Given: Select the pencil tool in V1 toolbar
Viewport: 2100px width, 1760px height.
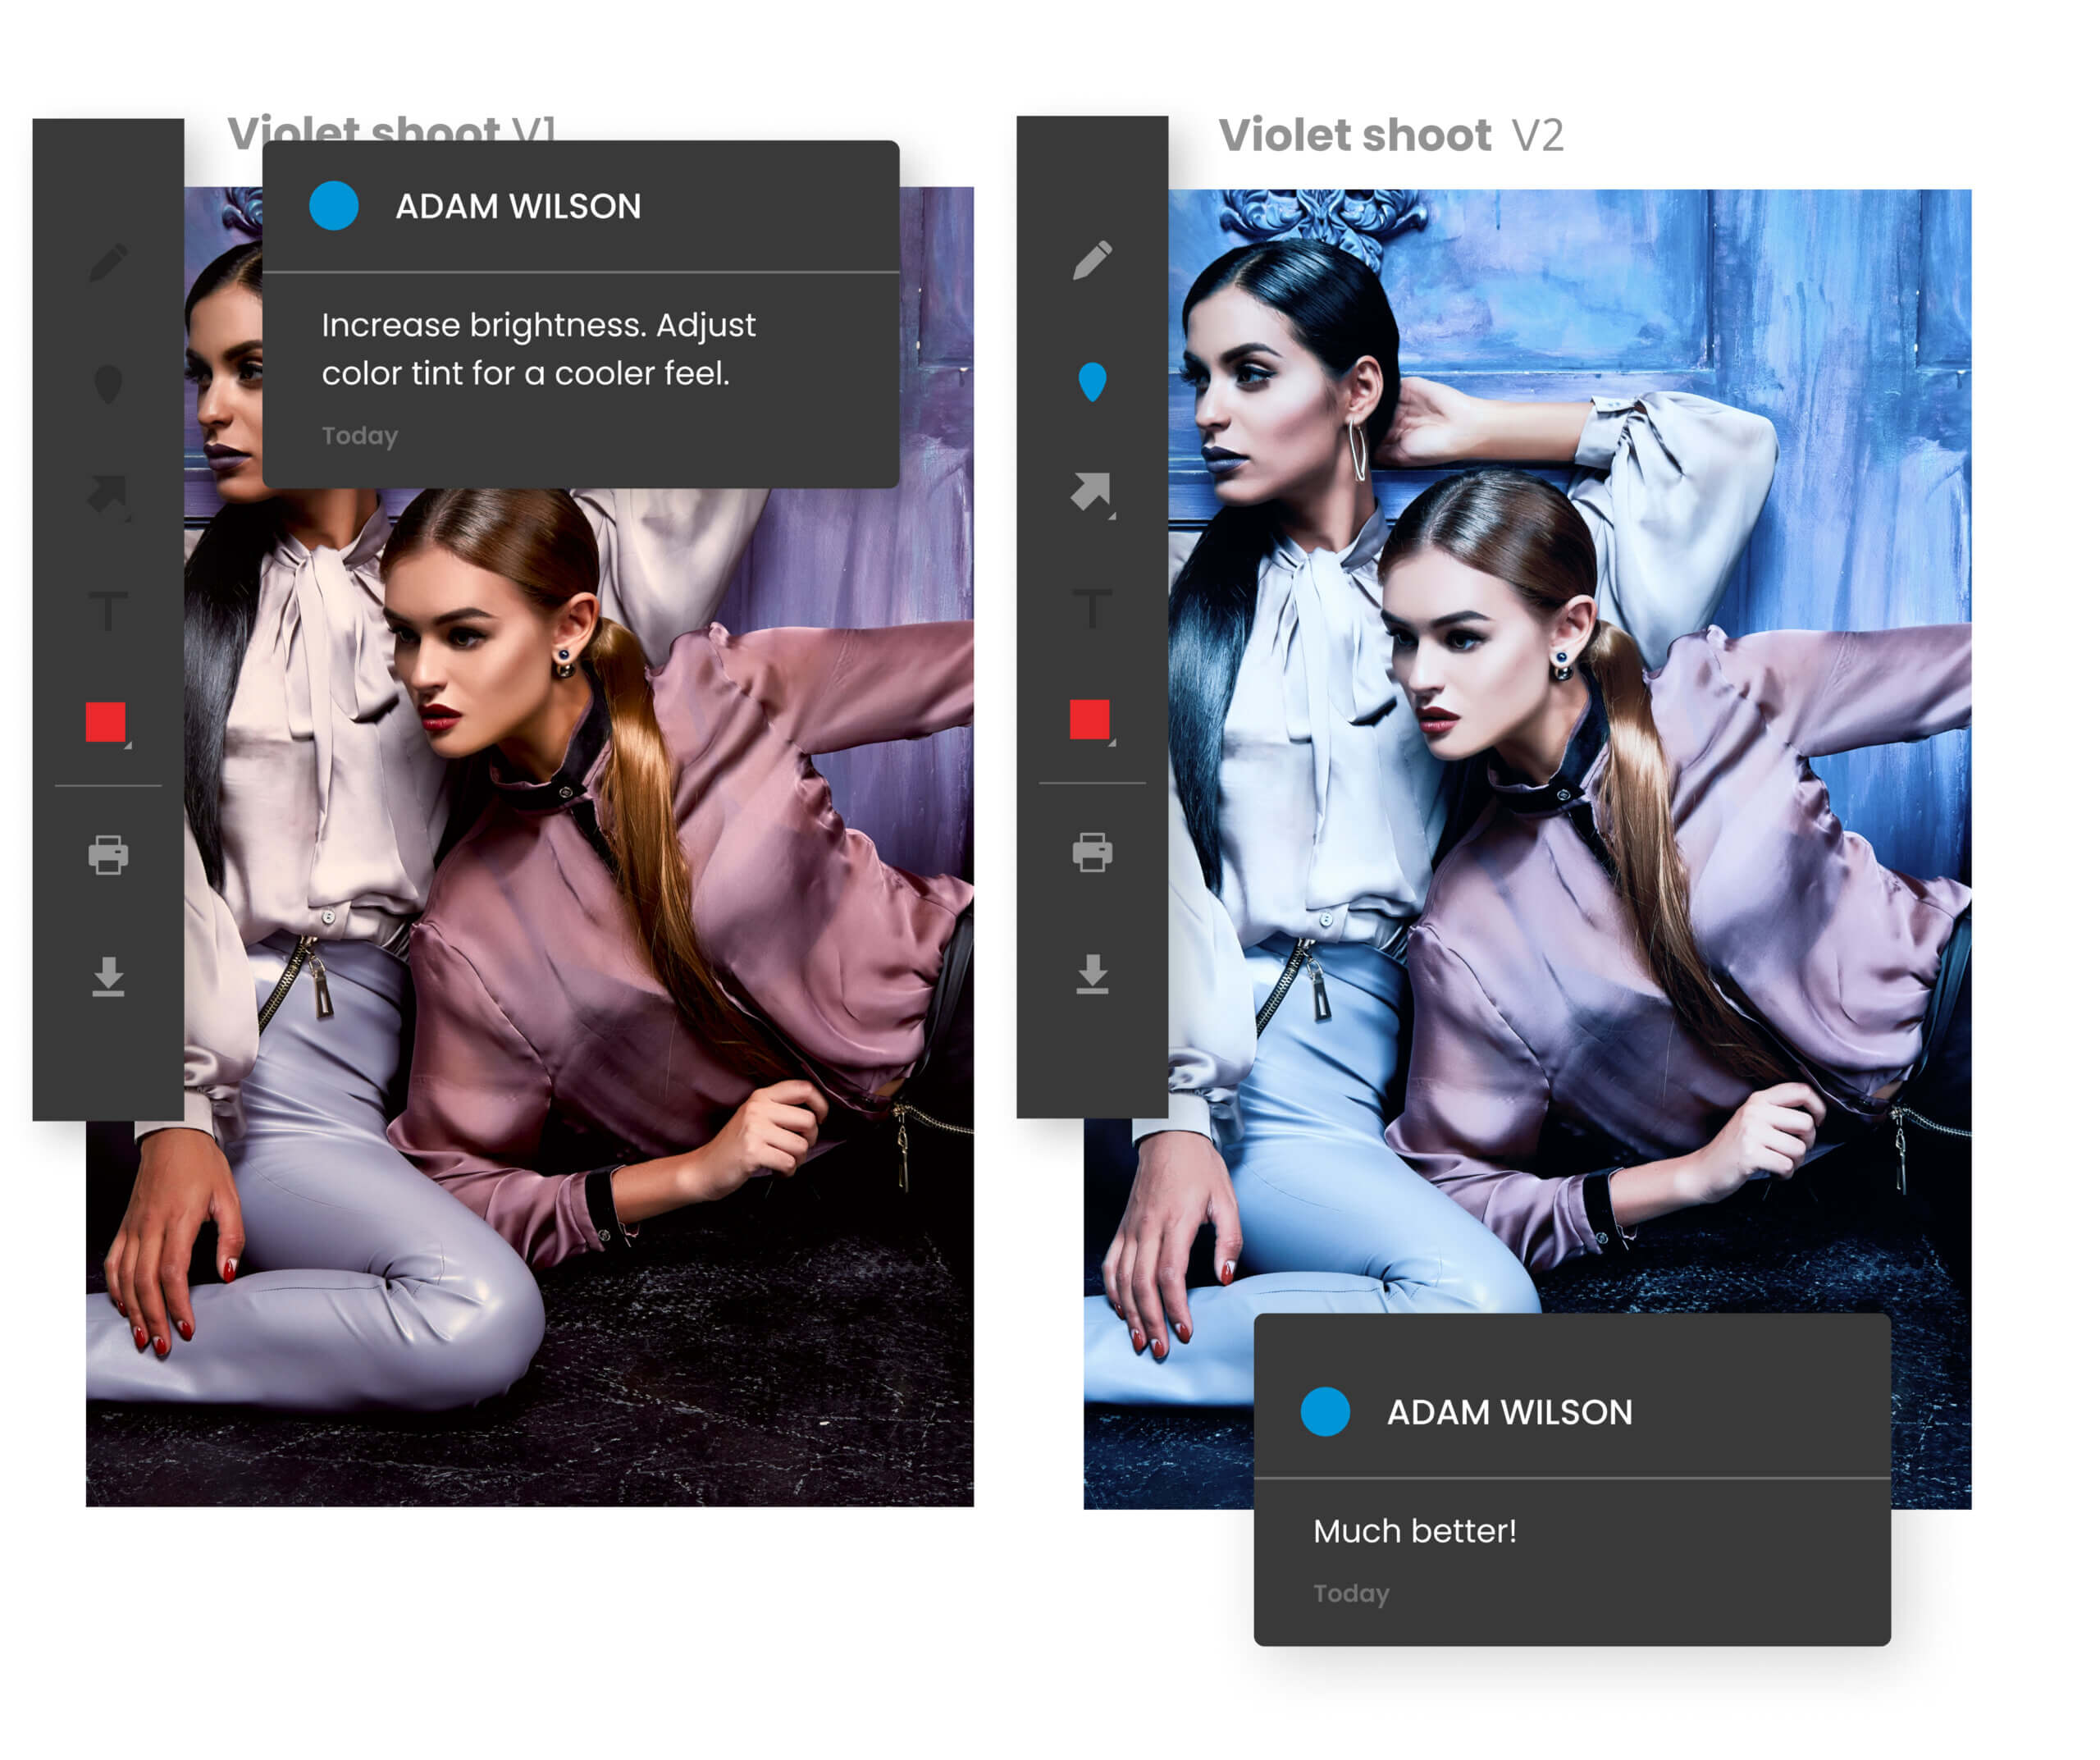Looking at the screenshot, I should click(x=108, y=262).
